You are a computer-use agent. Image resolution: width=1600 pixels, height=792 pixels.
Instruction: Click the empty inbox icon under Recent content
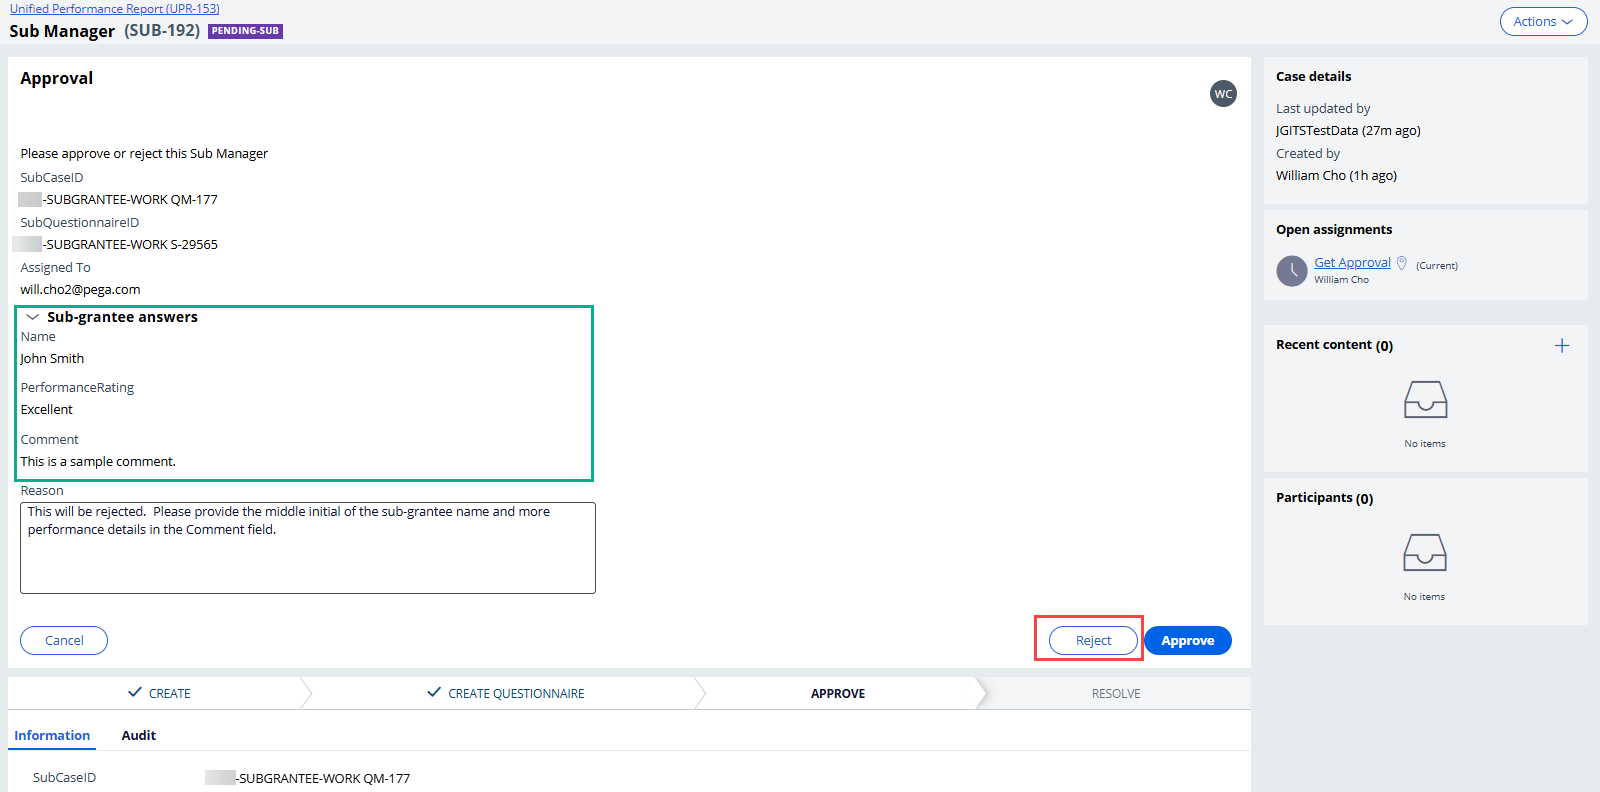point(1425,400)
